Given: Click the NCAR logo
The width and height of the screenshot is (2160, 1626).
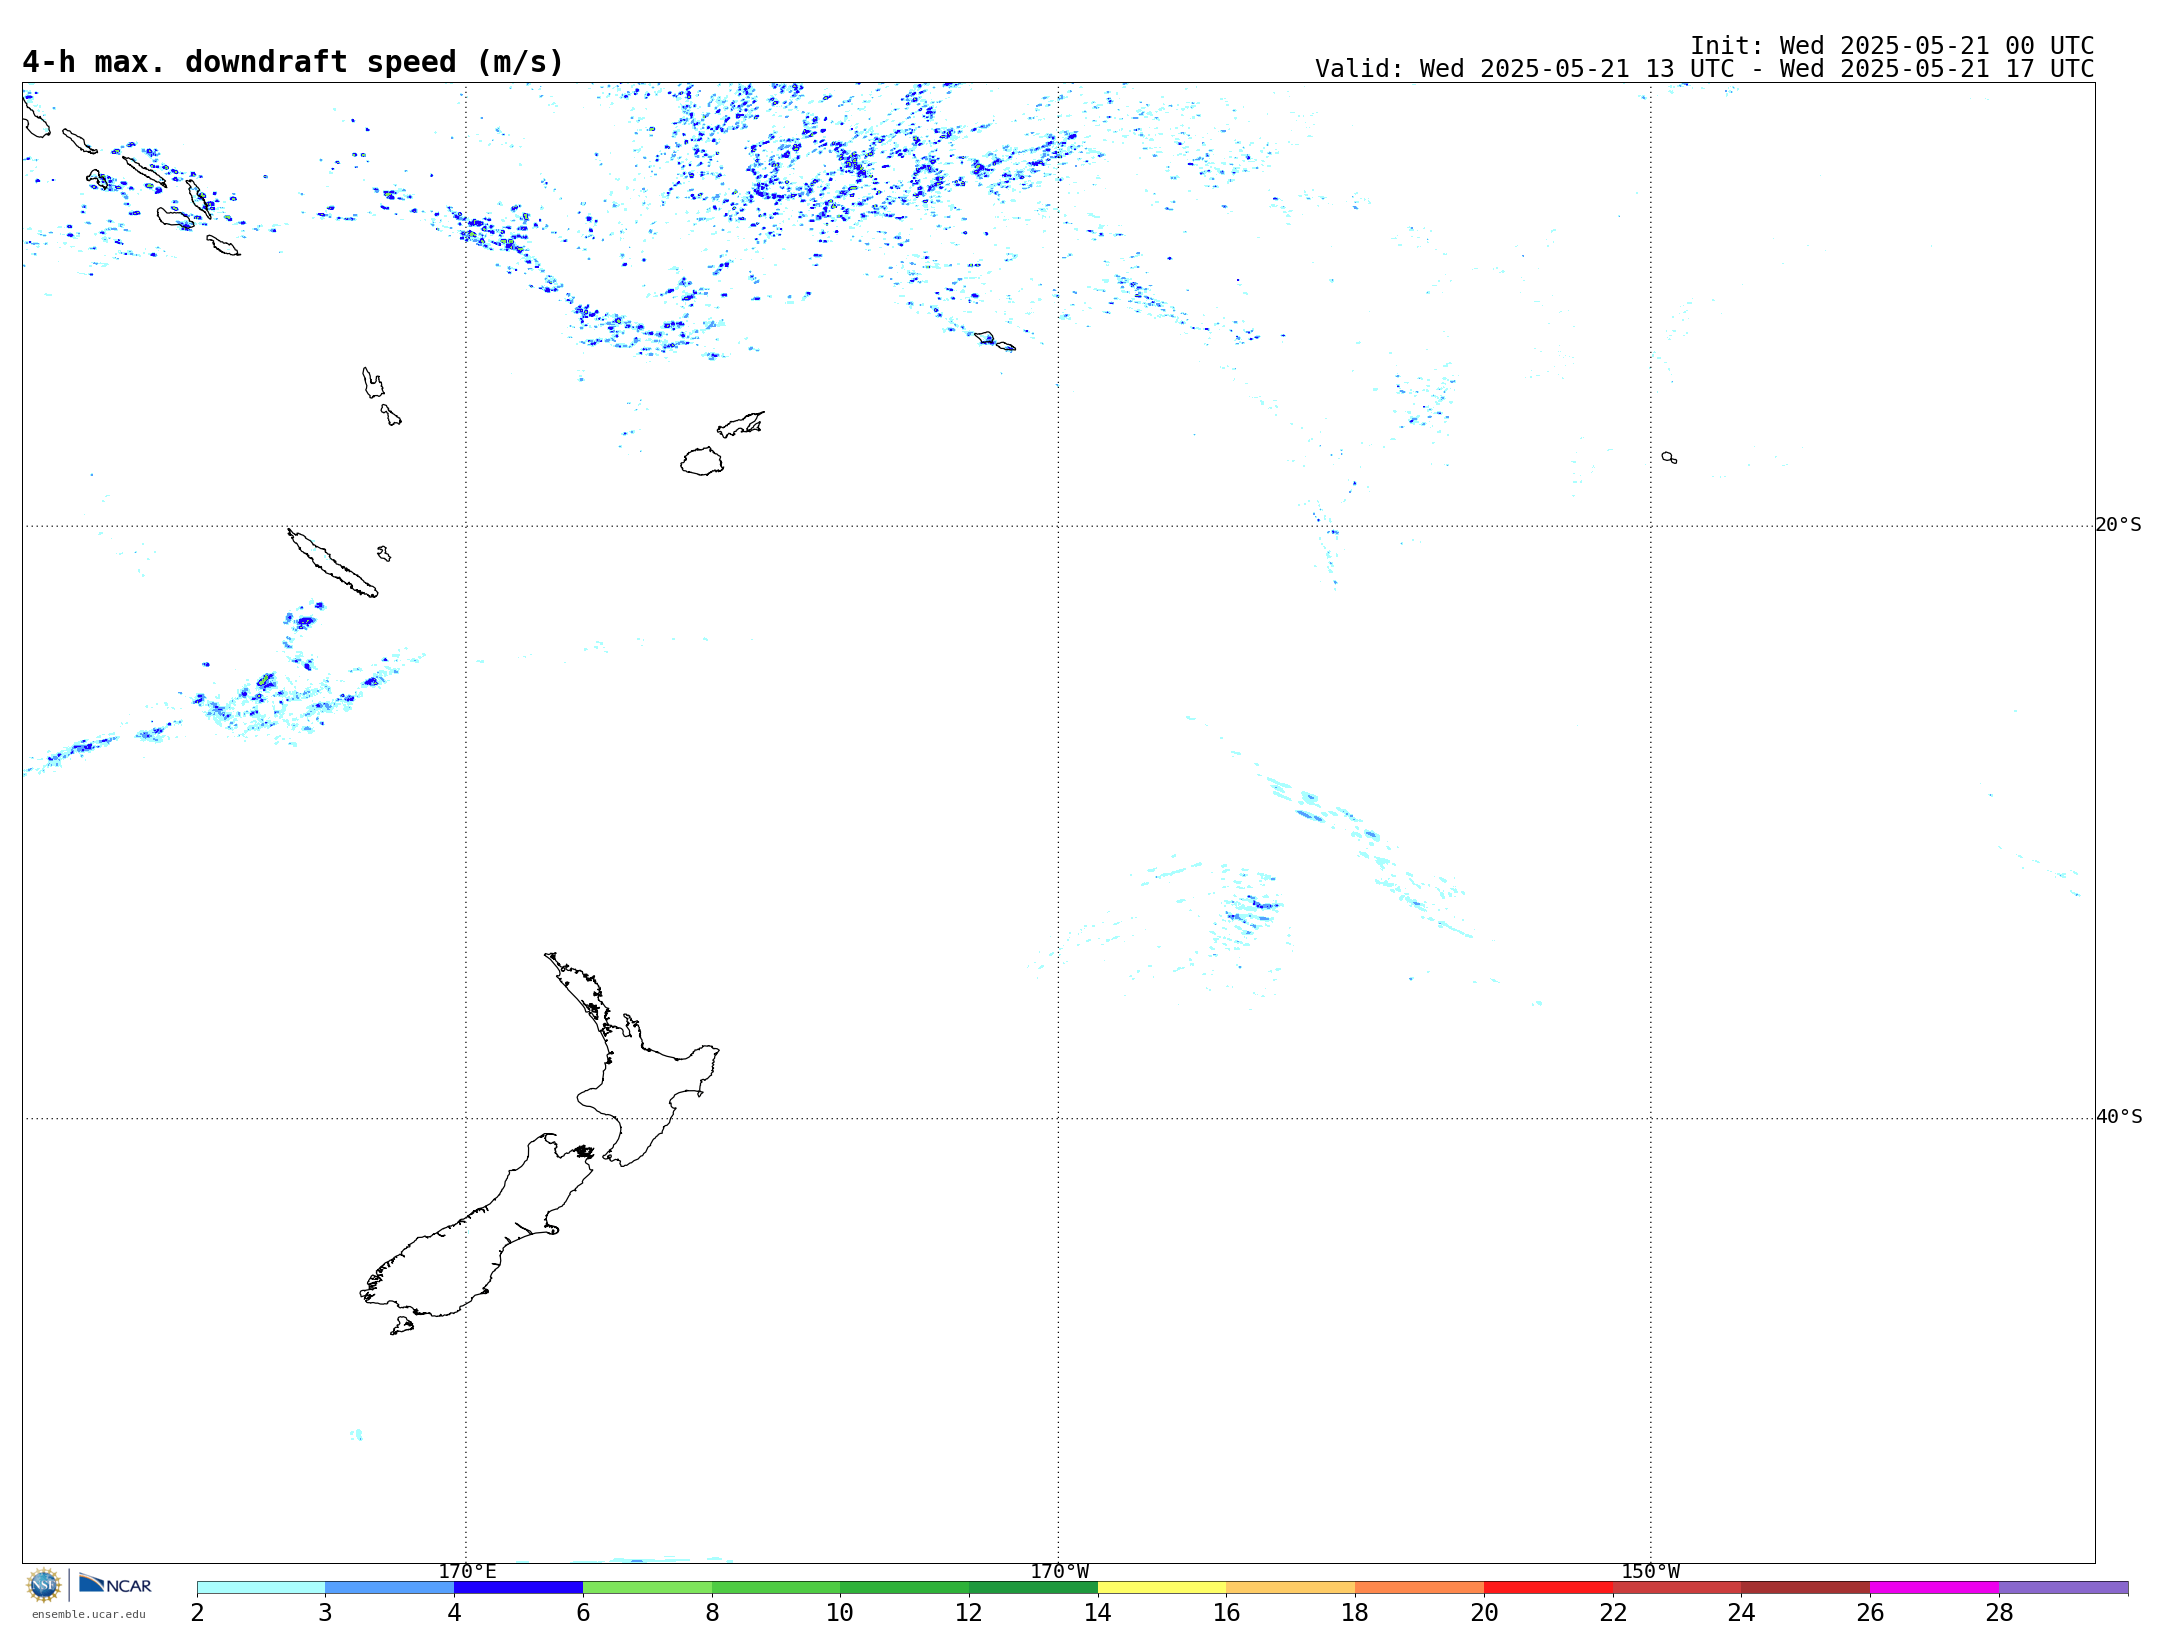Looking at the screenshot, I should click(x=115, y=1584).
